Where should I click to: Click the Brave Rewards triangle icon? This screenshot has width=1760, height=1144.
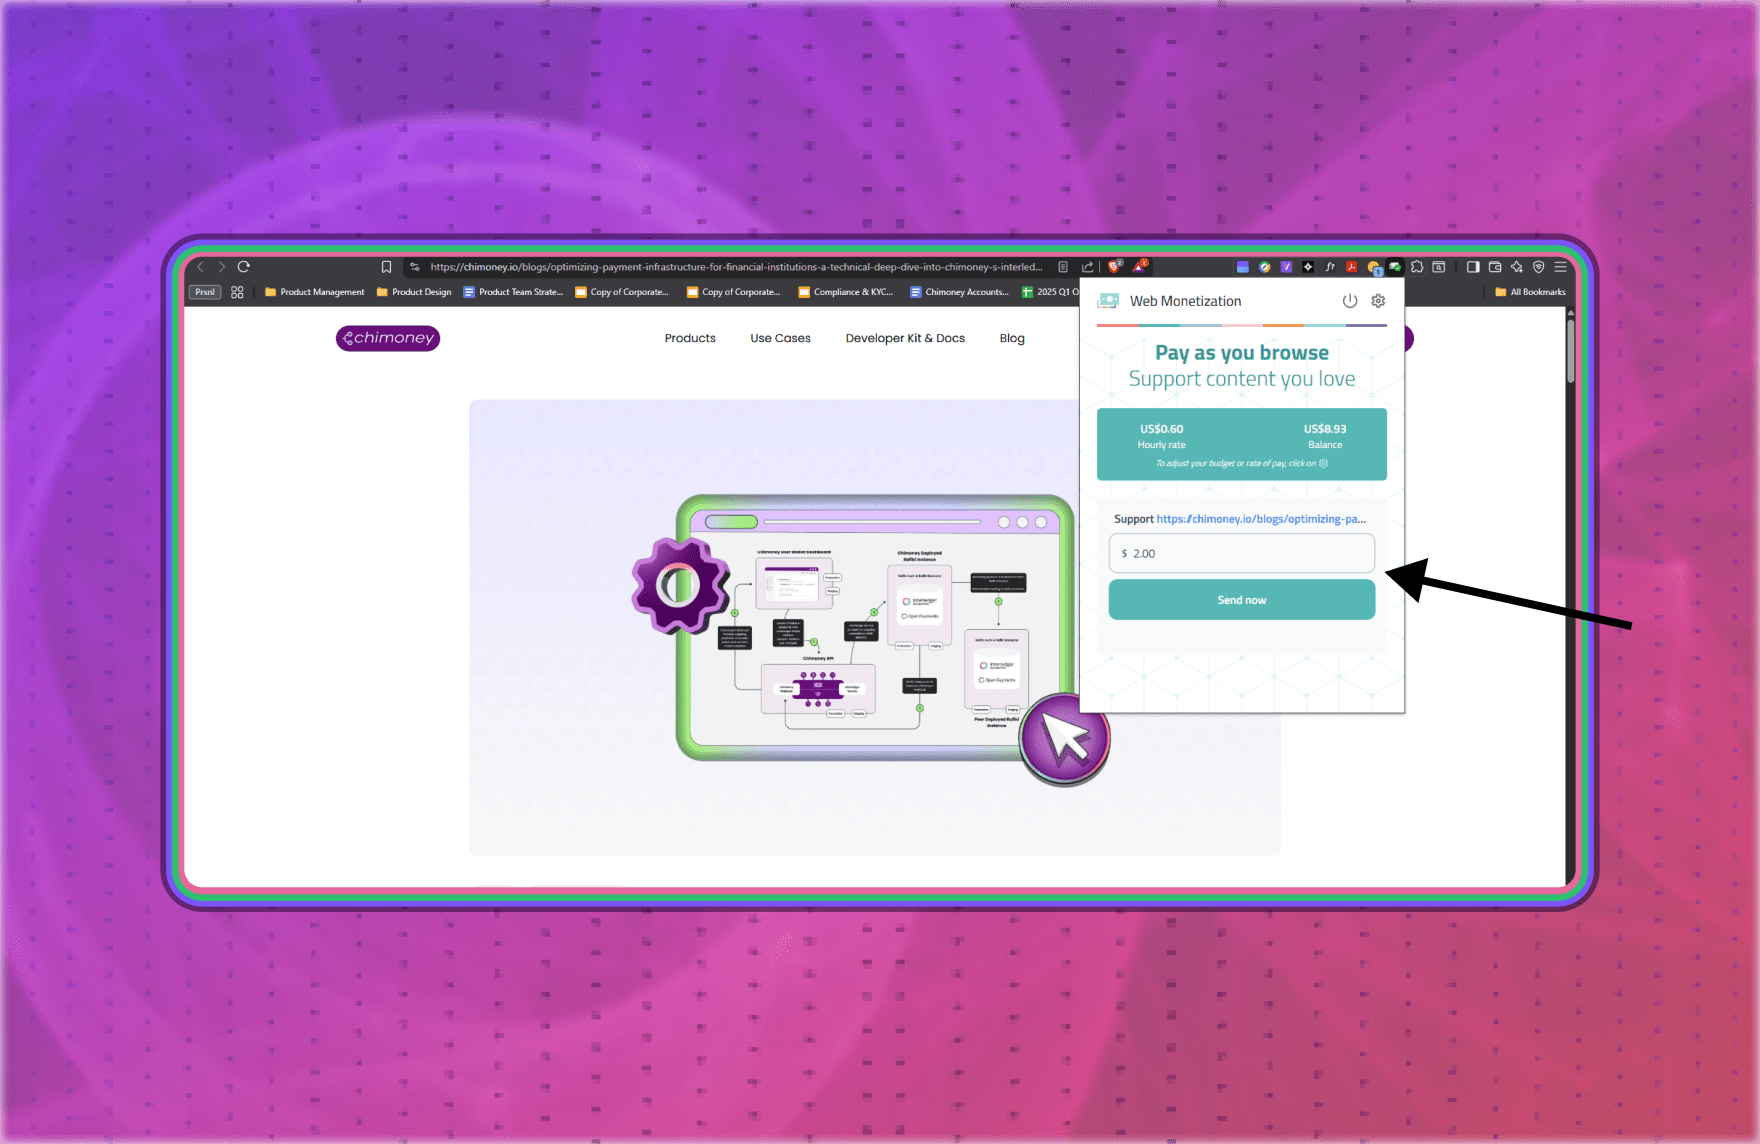(1139, 267)
